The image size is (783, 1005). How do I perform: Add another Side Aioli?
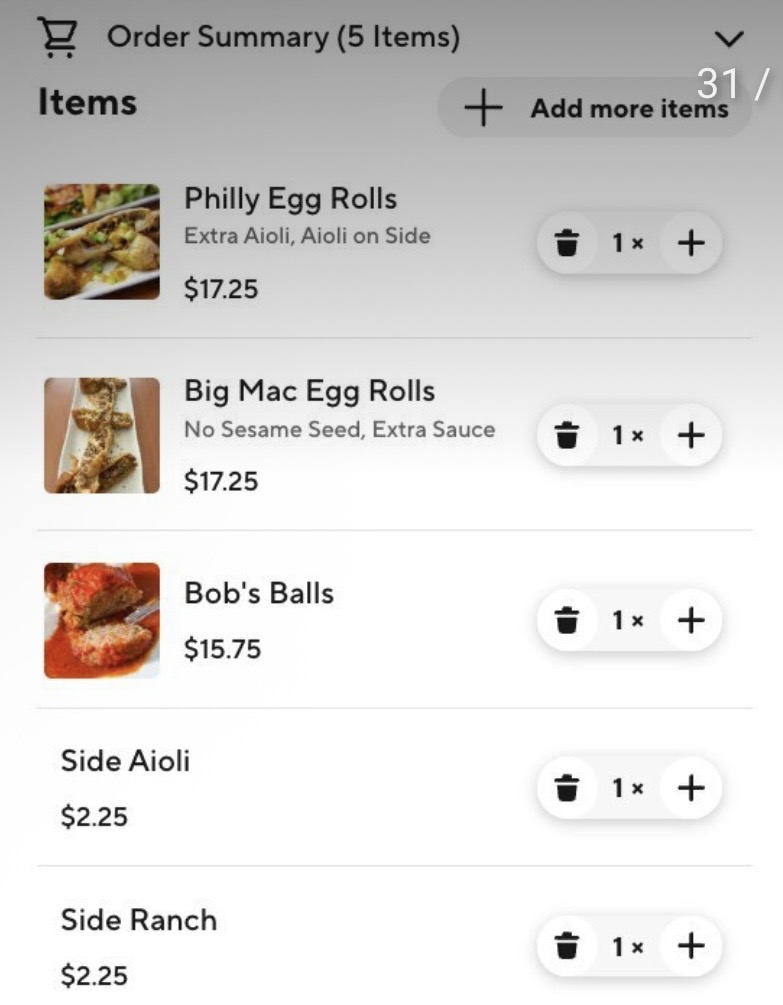pos(691,788)
